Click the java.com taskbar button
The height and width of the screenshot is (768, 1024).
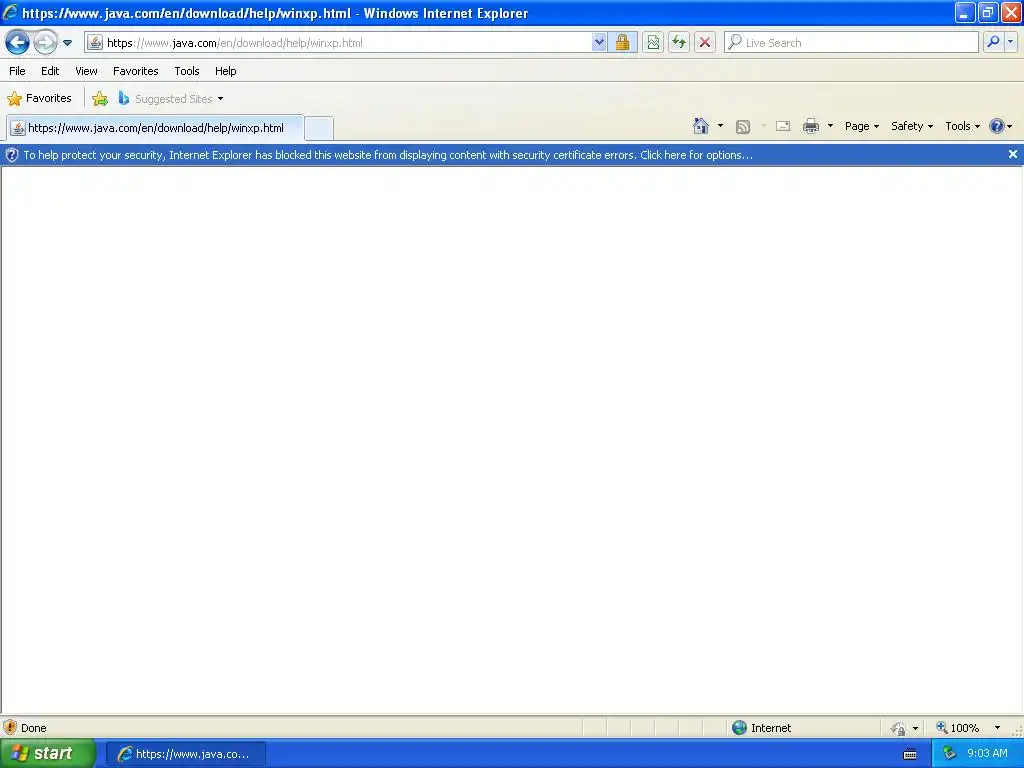click(185, 754)
